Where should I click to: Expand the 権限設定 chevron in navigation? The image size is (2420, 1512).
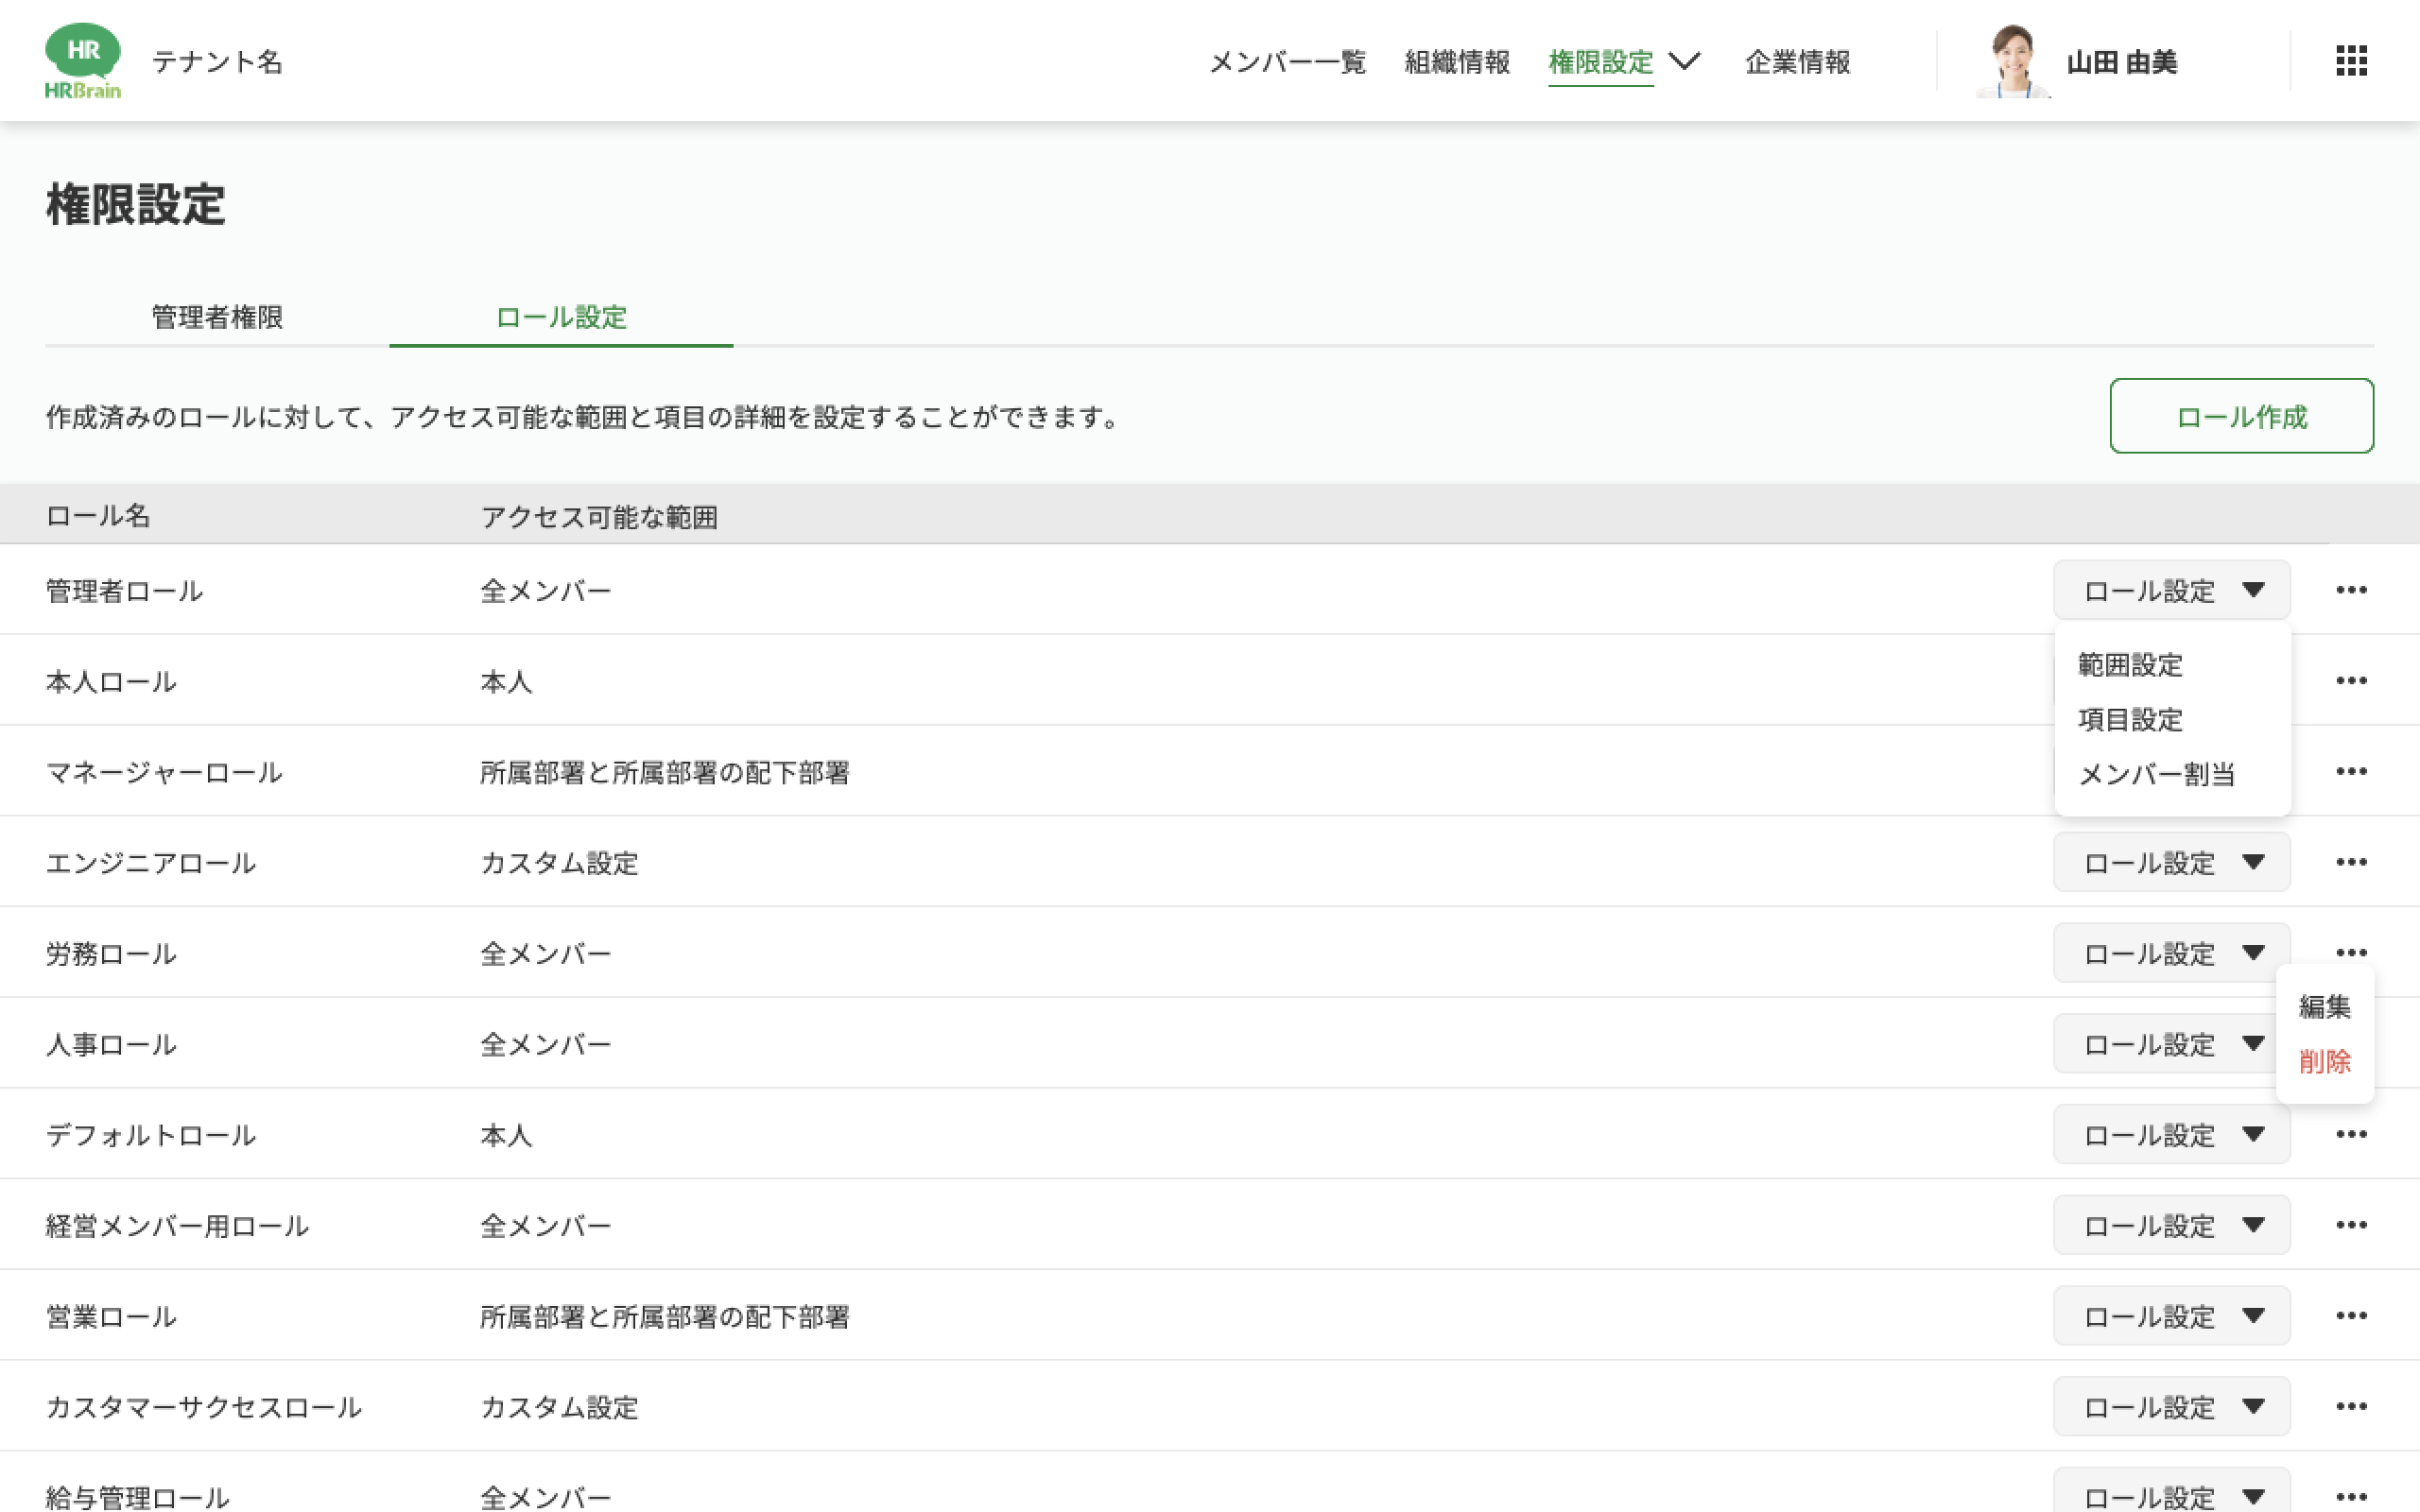pos(1685,61)
